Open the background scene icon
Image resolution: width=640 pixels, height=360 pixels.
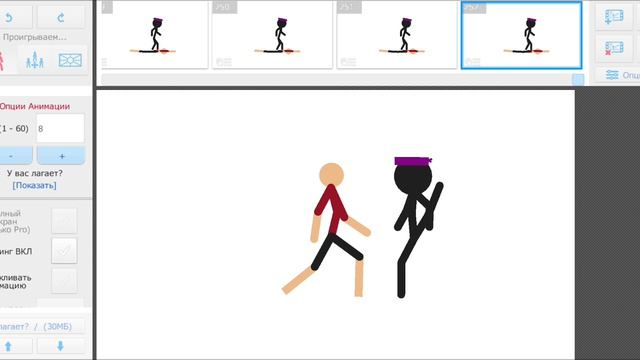pyautogui.click(x=70, y=60)
